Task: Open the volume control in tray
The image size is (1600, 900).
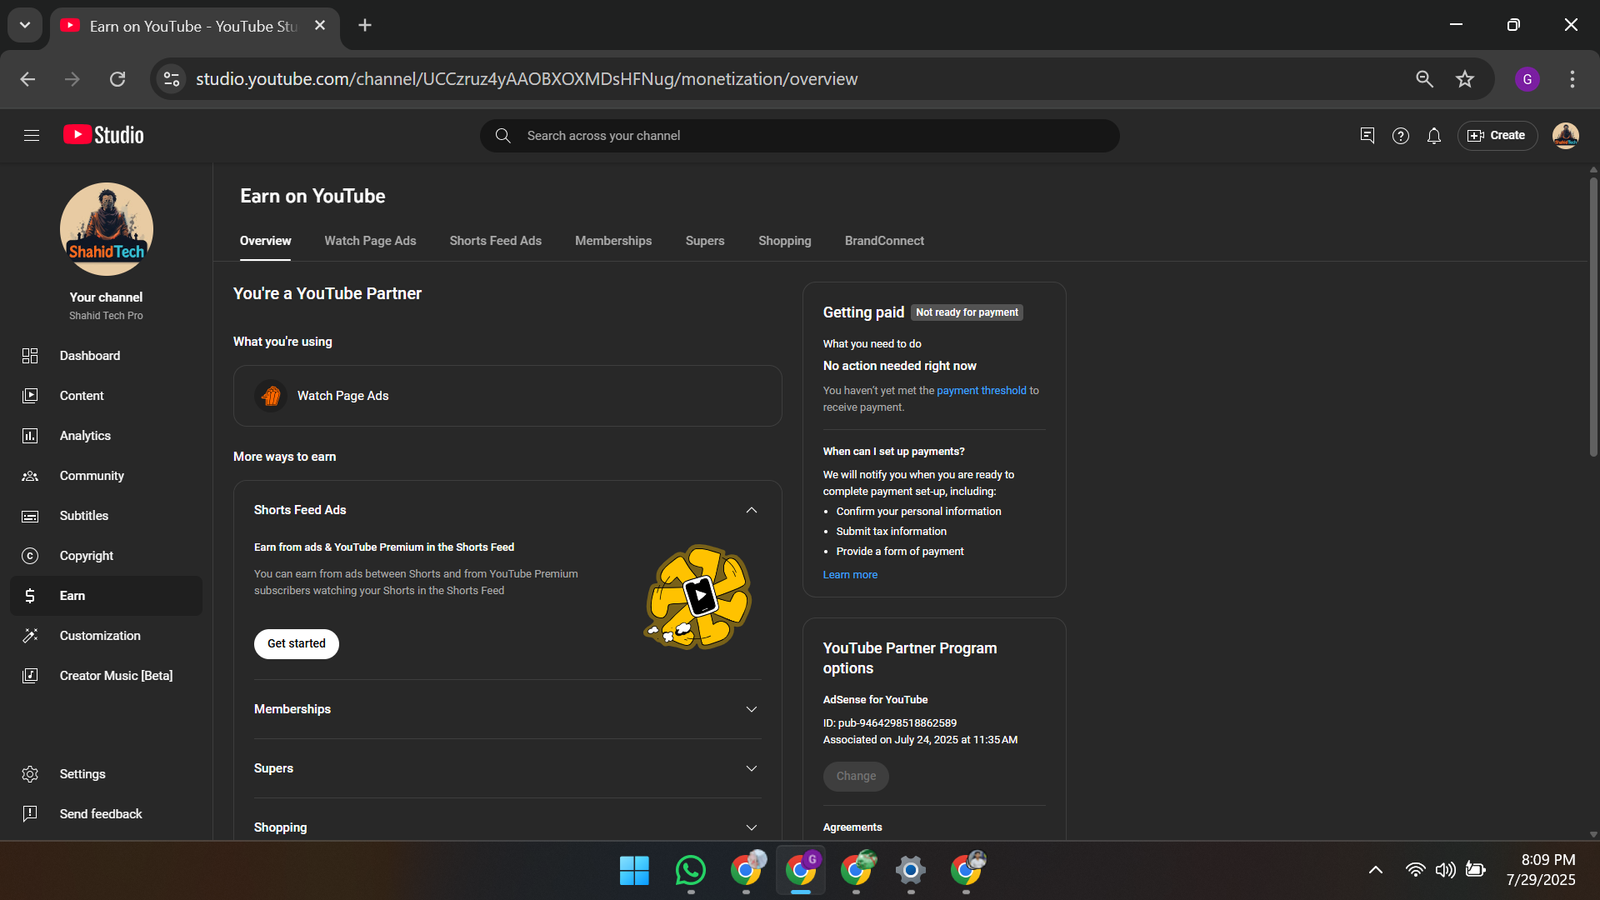Action: (x=1445, y=870)
